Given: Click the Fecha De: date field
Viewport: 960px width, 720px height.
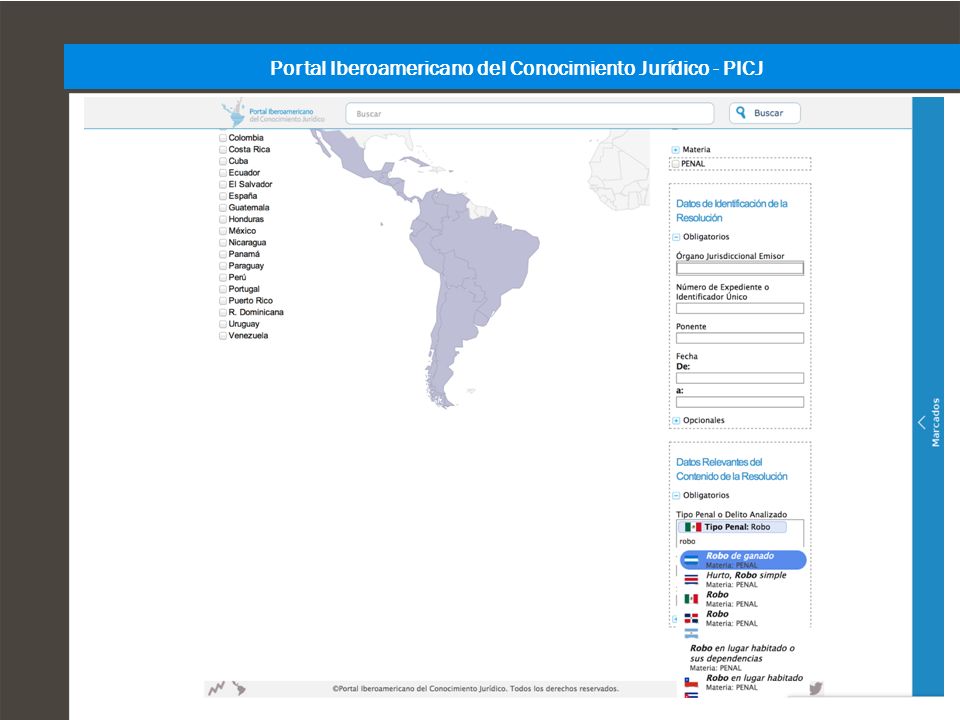Looking at the screenshot, I should pos(740,378).
